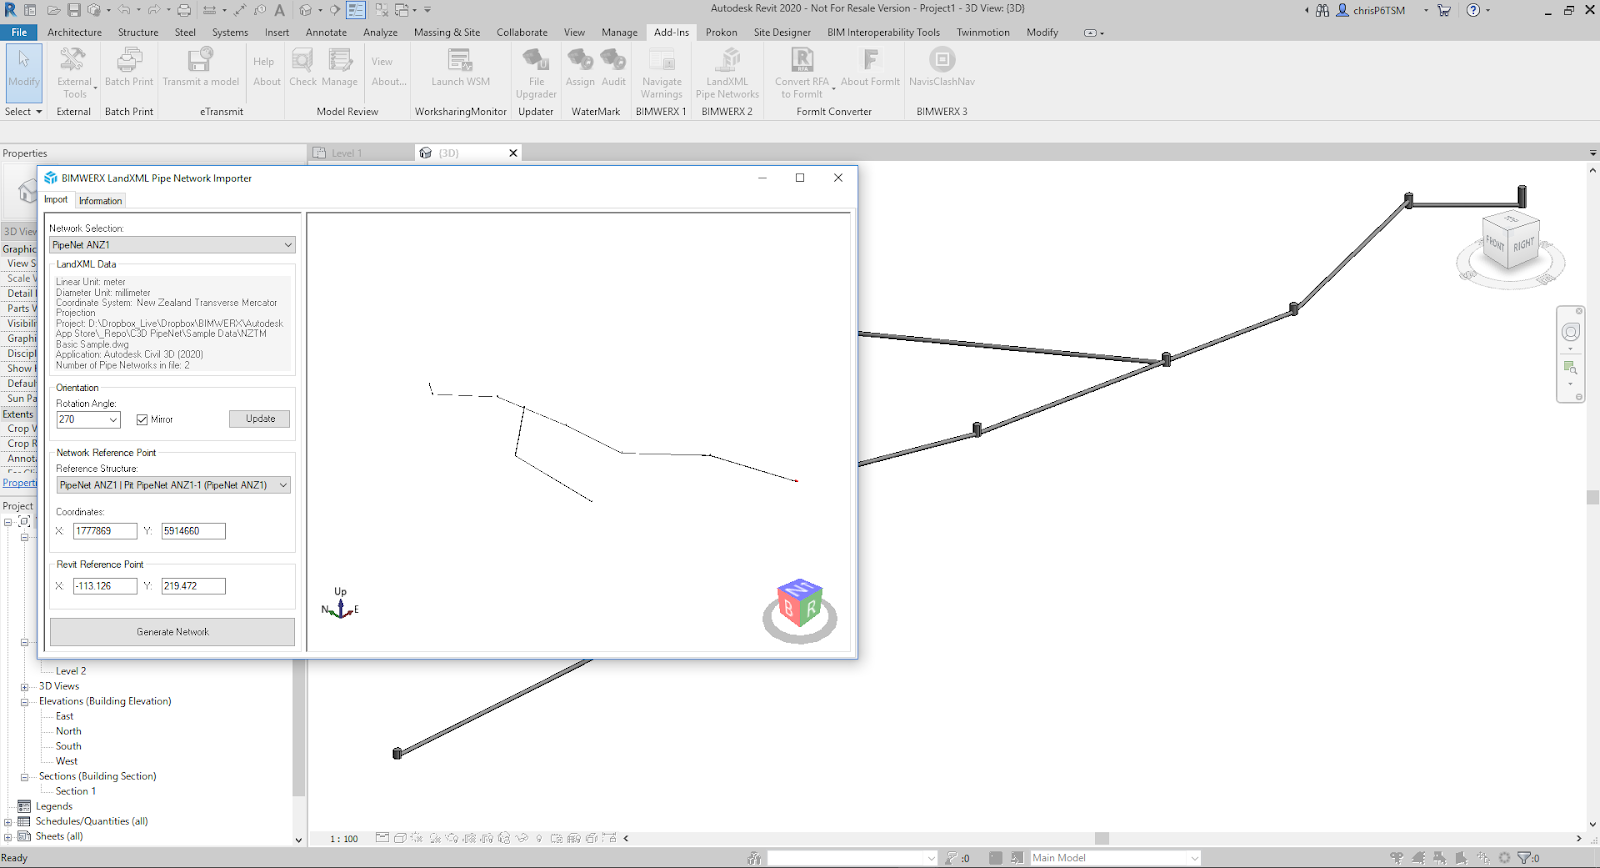This screenshot has height=868, width=1600.
Task: Open the Collaborate ribbon tab
Action: (x=522, y=32)
